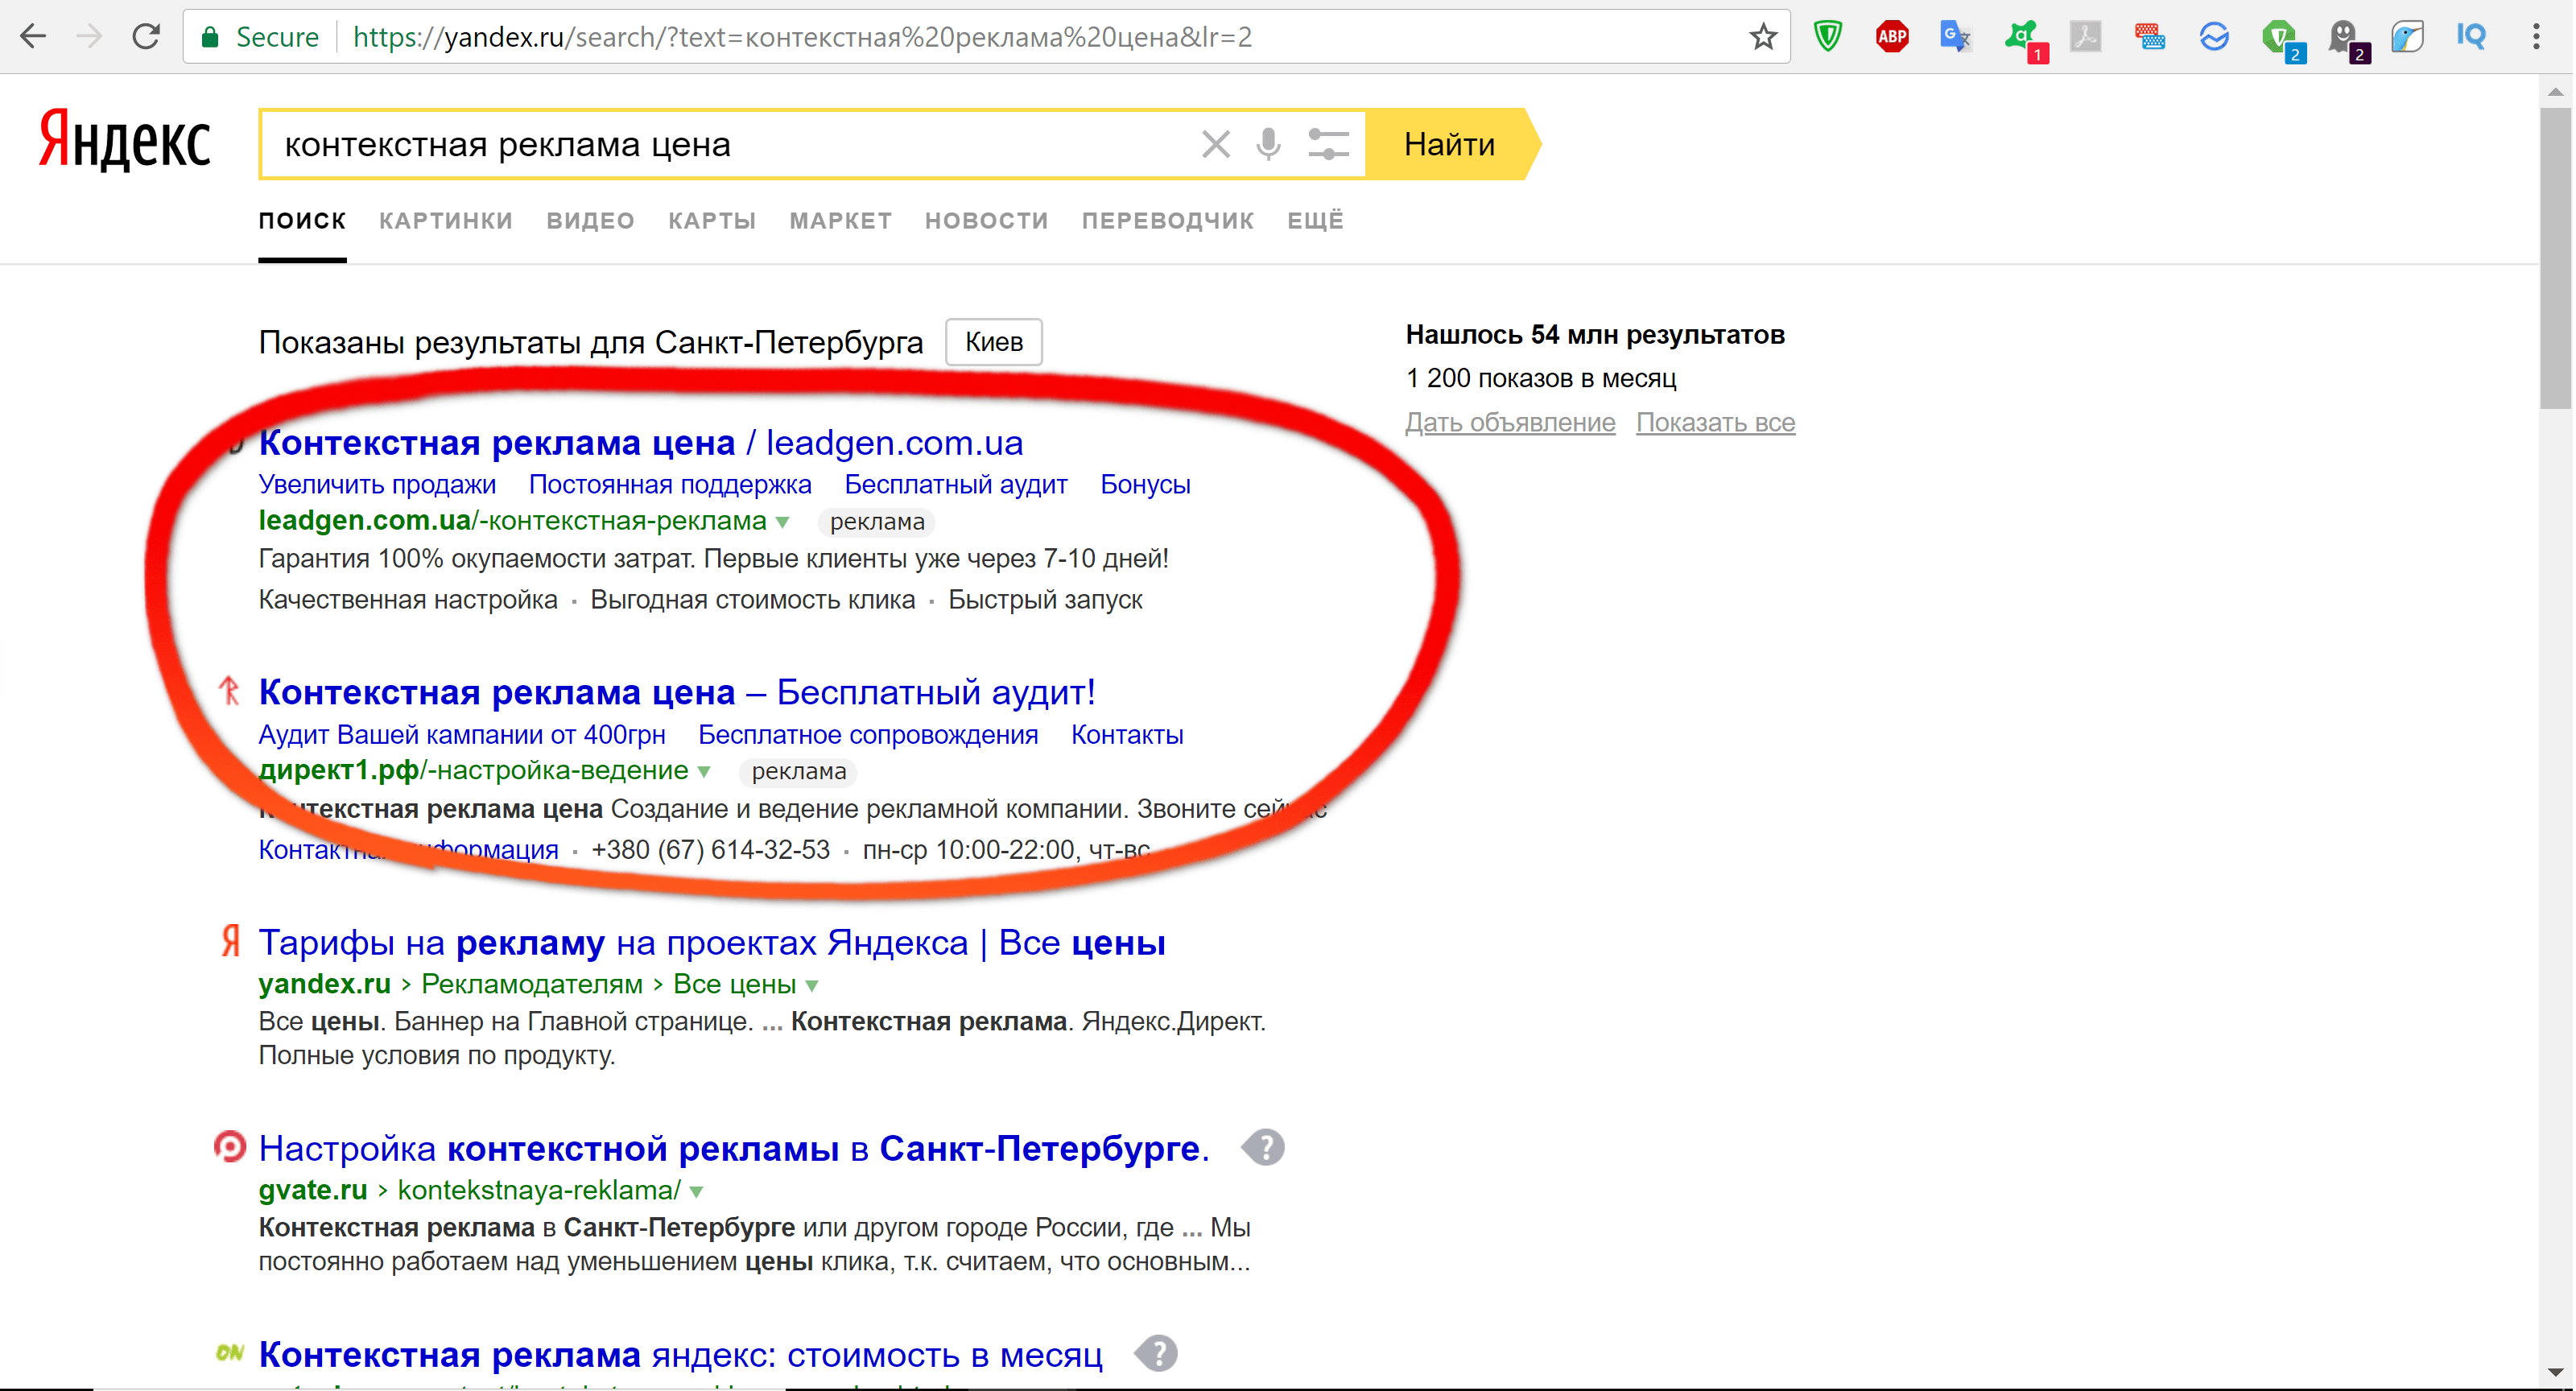Switch to the КАРТИНКИ tab

[x=446, y=221]
